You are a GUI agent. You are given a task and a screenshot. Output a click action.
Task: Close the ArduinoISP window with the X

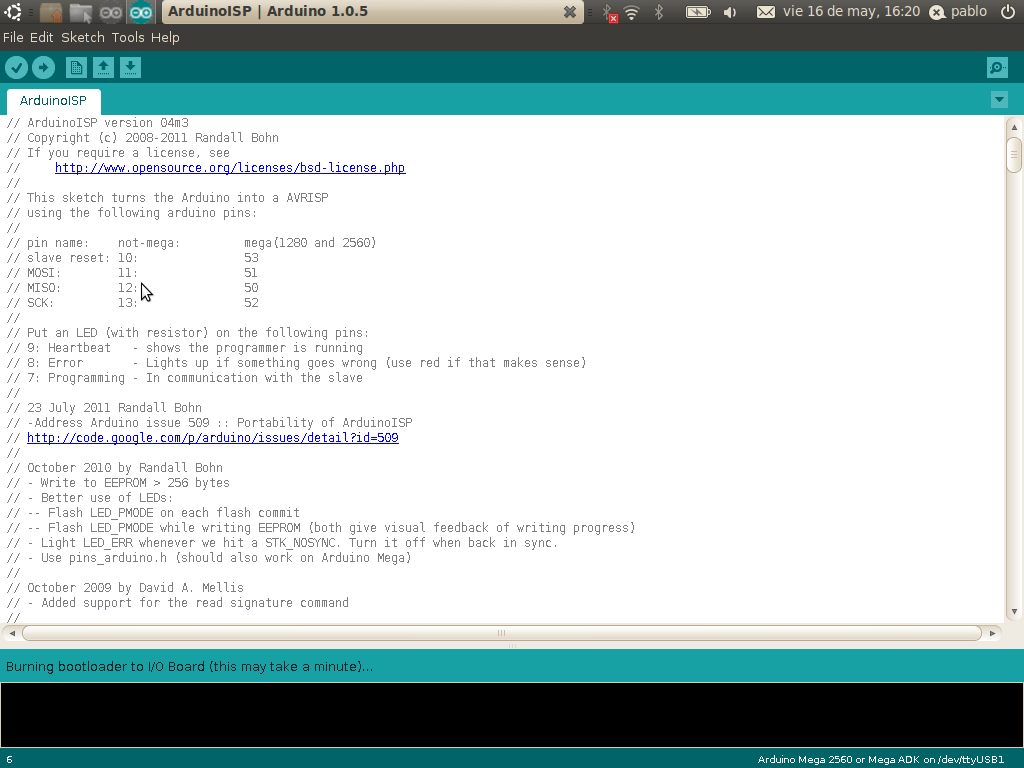[x=569, y=12]
